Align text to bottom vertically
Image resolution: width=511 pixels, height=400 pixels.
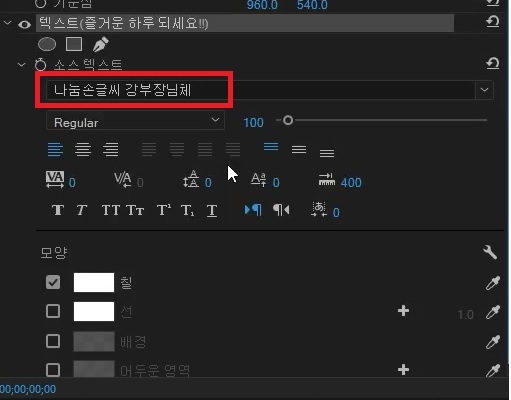327,153
